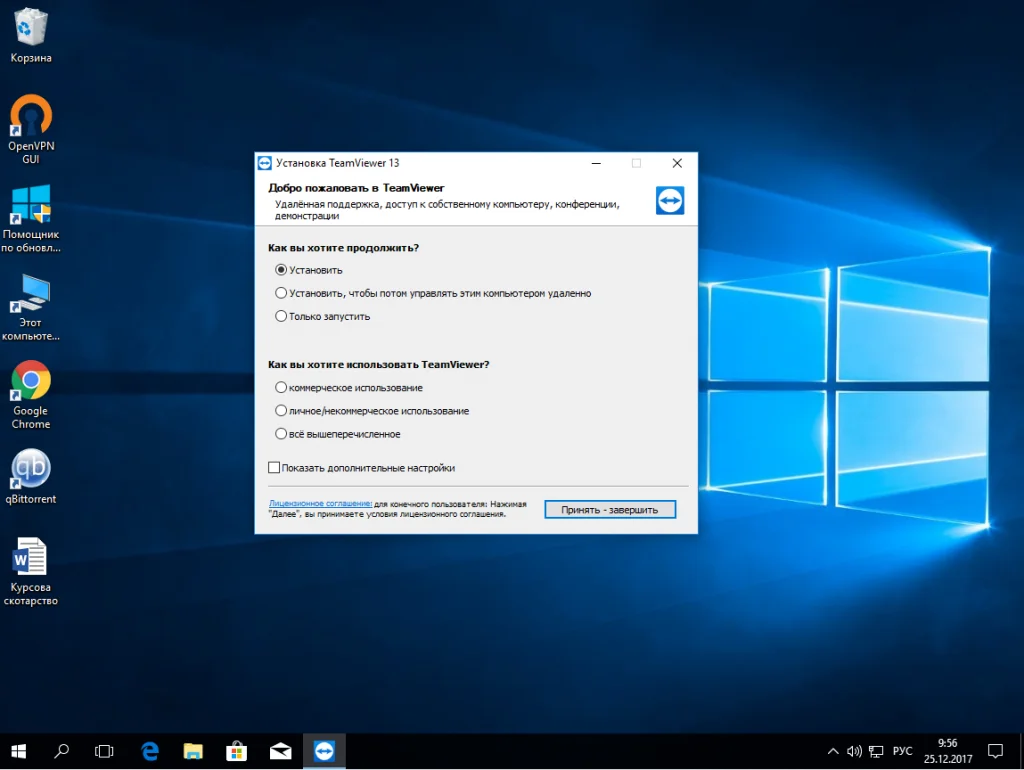
Task: Enable Показать дополнительные настройки checkbox
Action: [x=275, y=467]
